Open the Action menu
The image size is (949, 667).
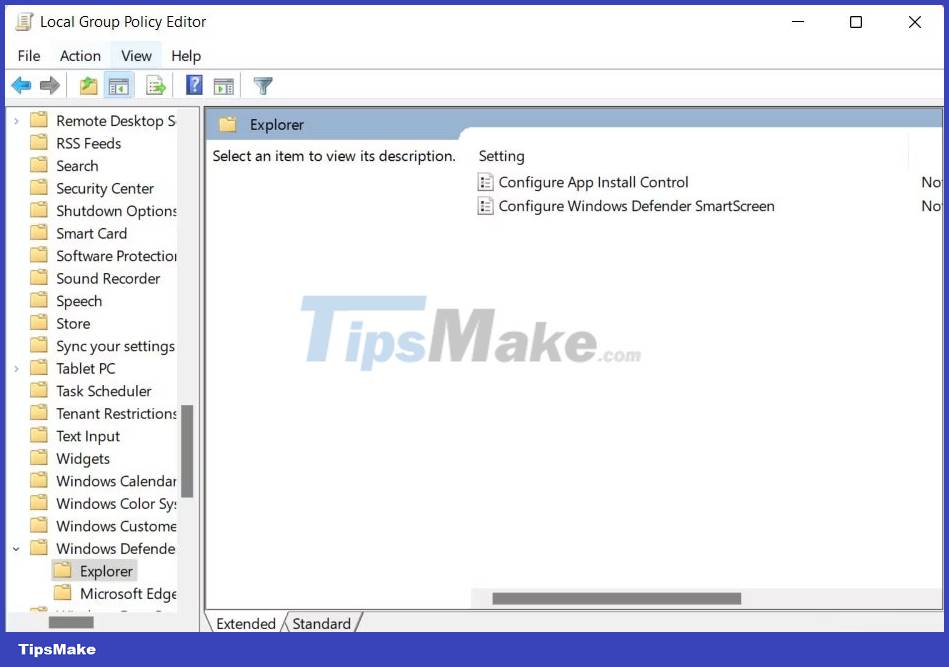[80, 55]
